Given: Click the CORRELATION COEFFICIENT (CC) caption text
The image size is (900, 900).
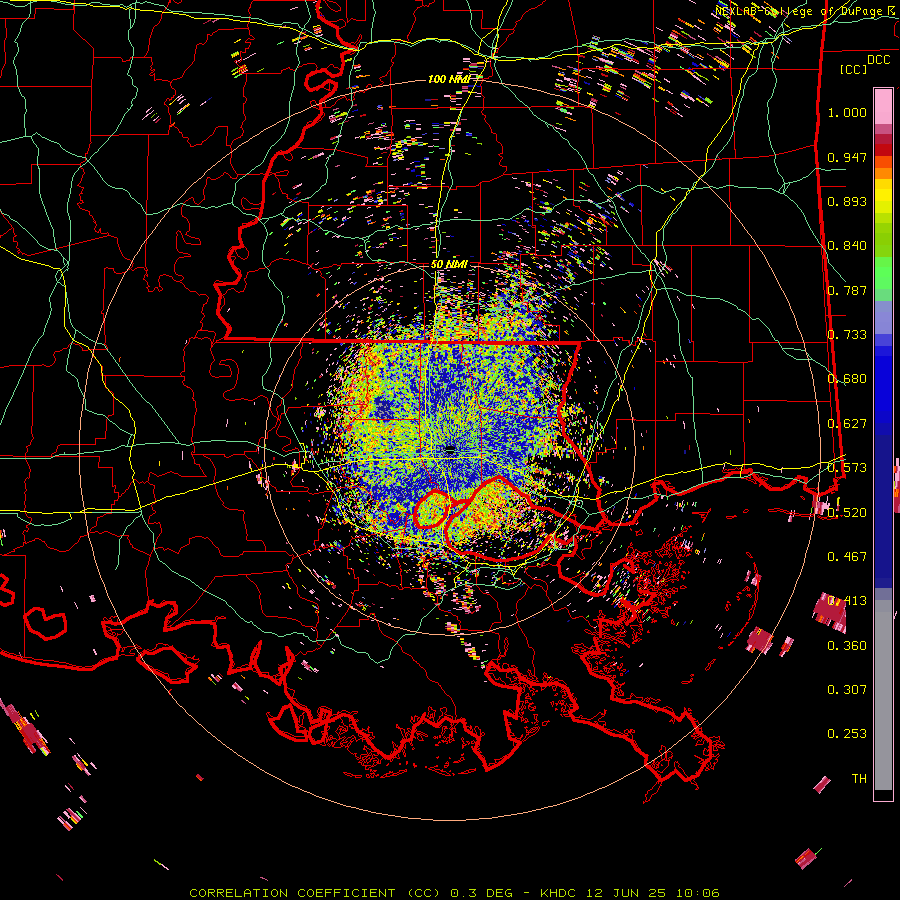Looking at the screenshot, I should pos(315,893).
